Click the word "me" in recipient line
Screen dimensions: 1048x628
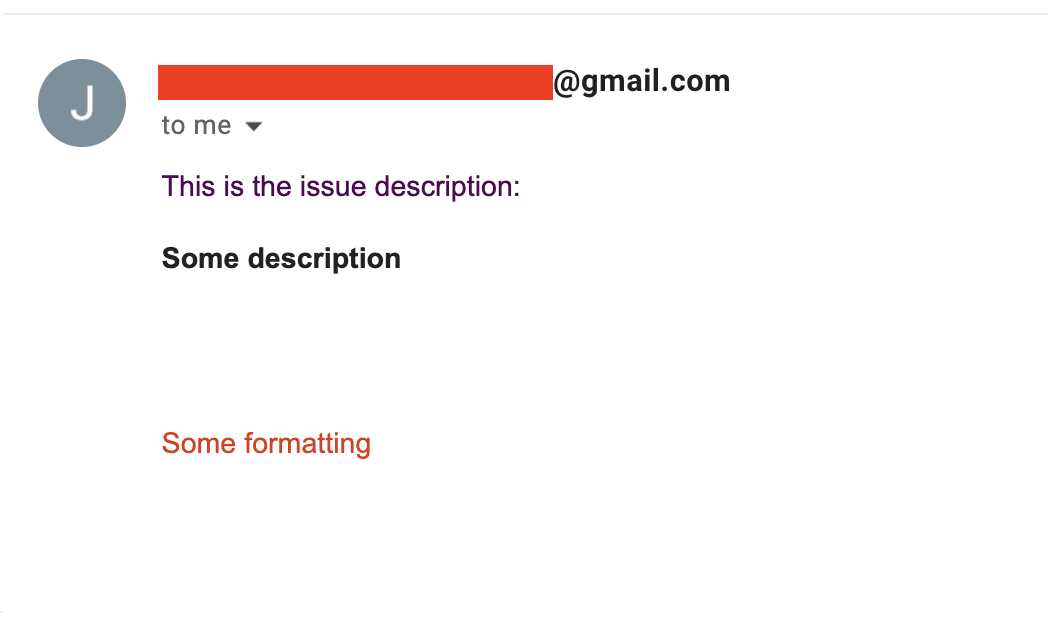pos(212,126)
